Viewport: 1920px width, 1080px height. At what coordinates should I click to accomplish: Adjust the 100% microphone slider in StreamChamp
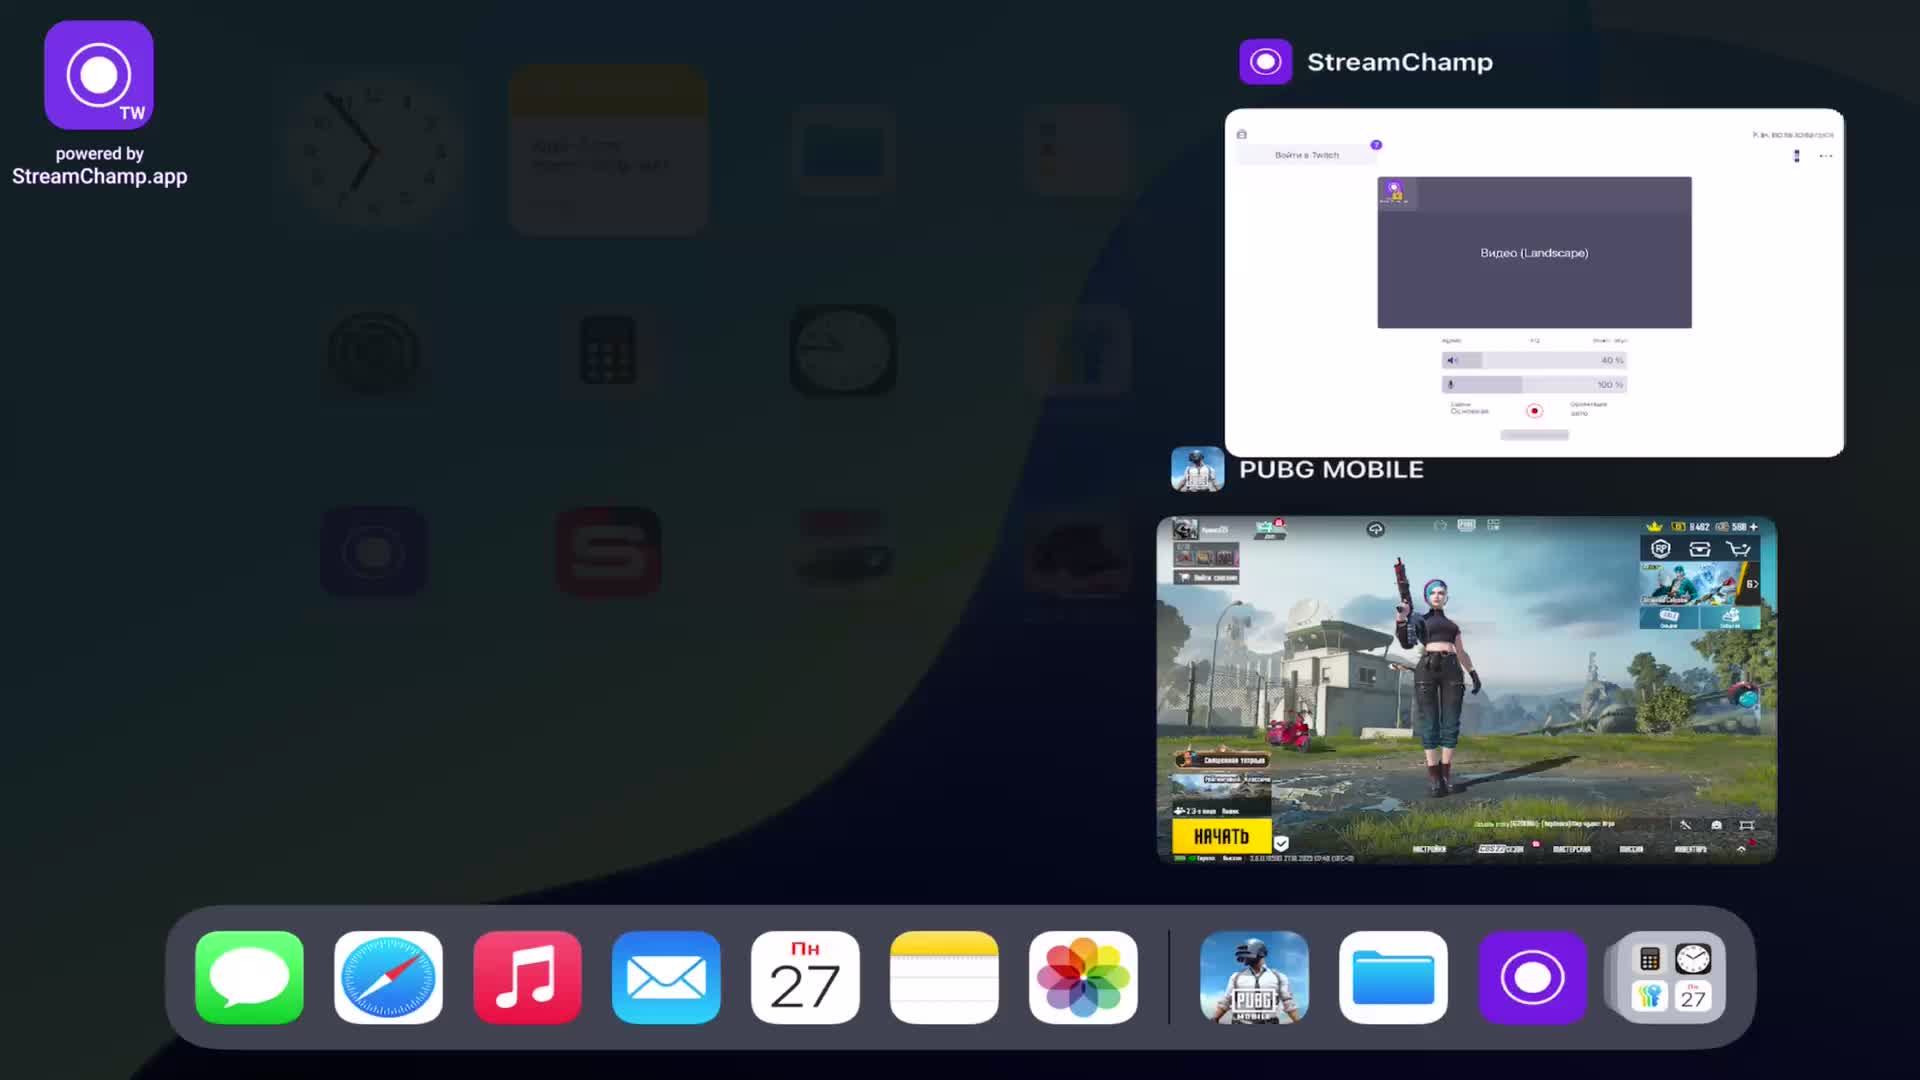pos(1534,384)
